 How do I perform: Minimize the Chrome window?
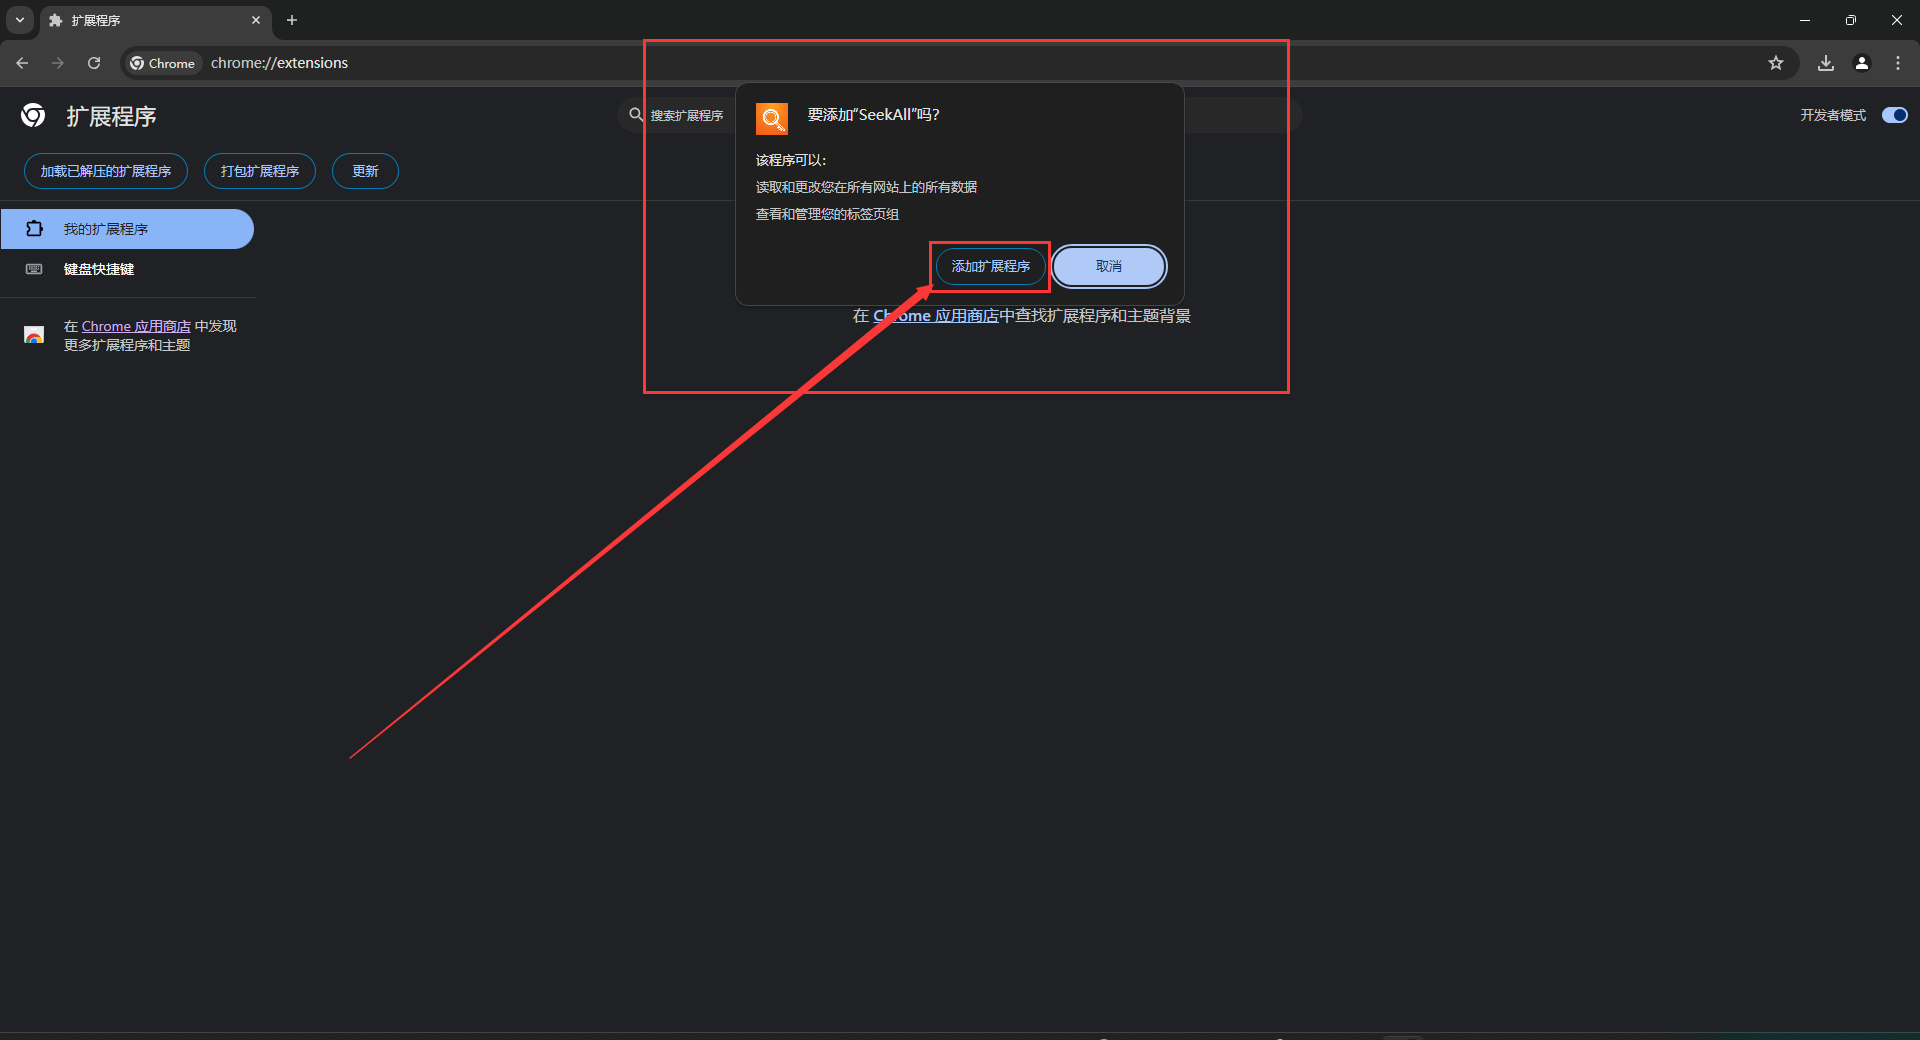1805,20
